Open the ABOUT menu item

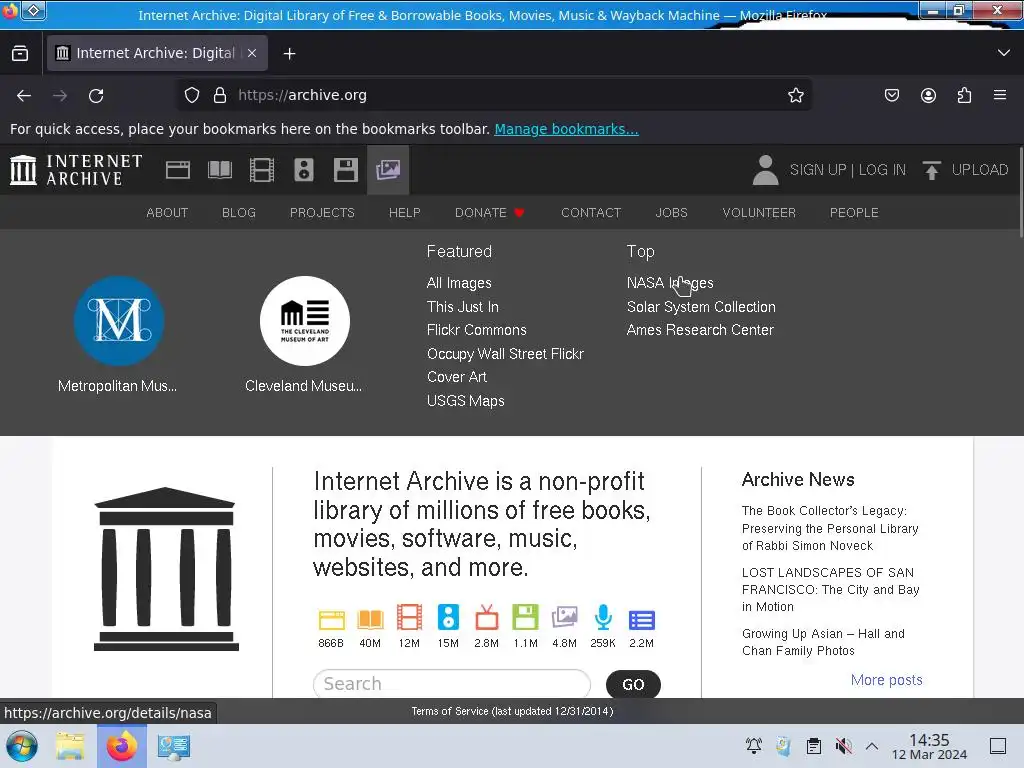167,213
